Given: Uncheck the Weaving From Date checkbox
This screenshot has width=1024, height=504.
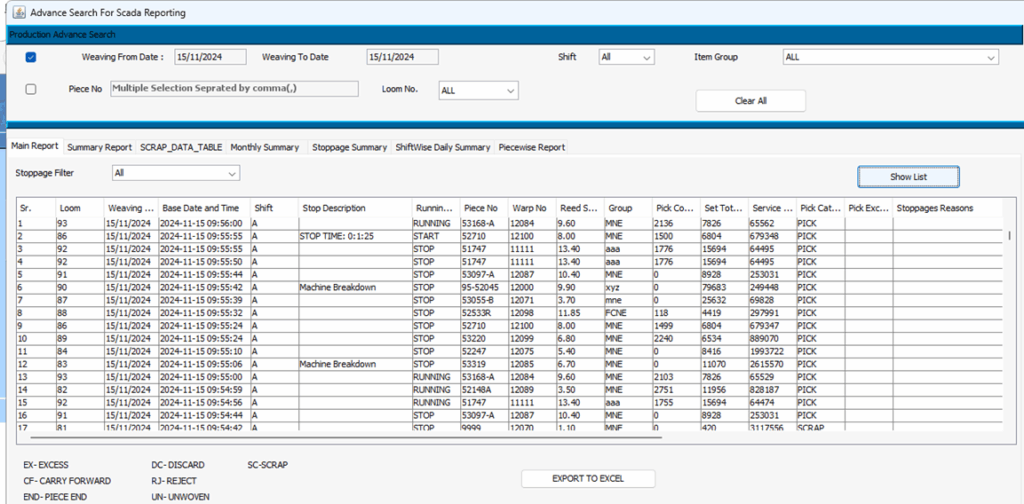Looking at the screenshot, I should coord(31,58).
